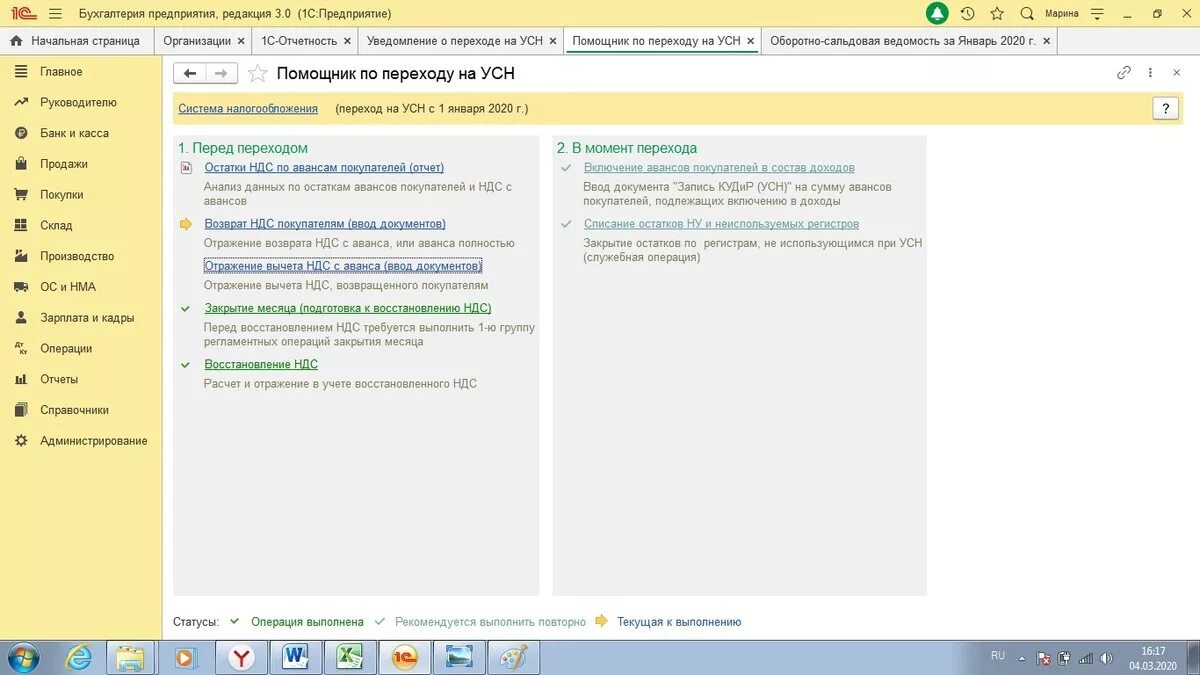Screen dimensions: 1200x675
Task: Open Включение авансов покупателей в состав доходов
Action: (x=719, y=168)
